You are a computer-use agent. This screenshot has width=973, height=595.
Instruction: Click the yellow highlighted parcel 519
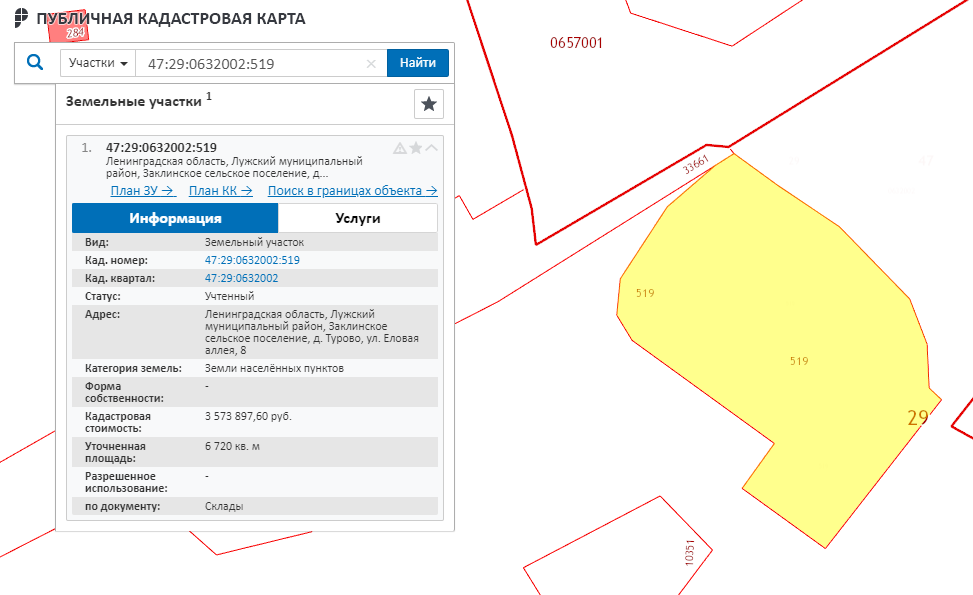pyautogui.click(x=790, y=330)
